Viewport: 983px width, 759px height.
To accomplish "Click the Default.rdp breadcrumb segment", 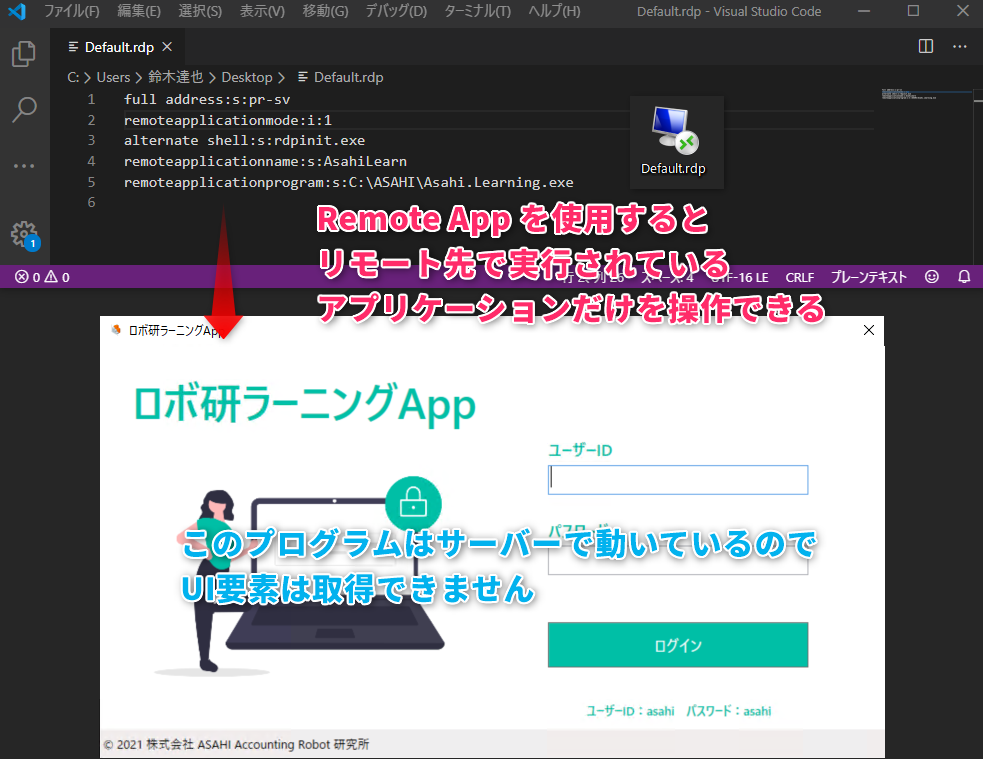I will (x=349, y=78).
